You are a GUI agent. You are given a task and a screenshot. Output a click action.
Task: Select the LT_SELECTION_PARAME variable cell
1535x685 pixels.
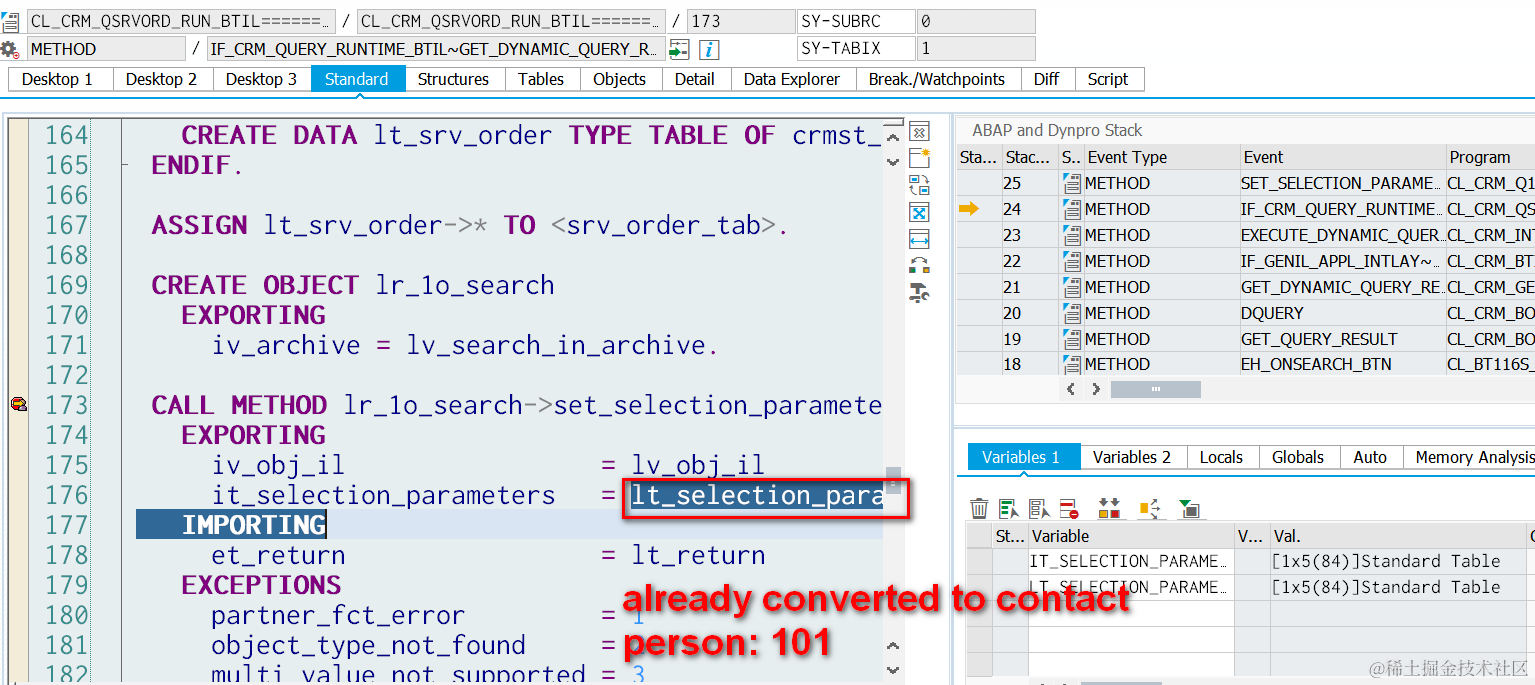tap(1131, 587)
